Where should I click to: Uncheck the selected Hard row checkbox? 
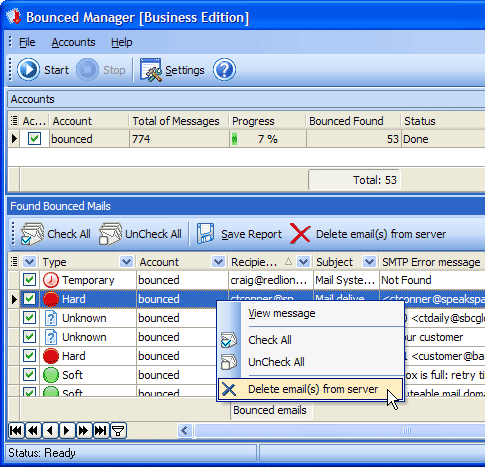tap(29, 299)
